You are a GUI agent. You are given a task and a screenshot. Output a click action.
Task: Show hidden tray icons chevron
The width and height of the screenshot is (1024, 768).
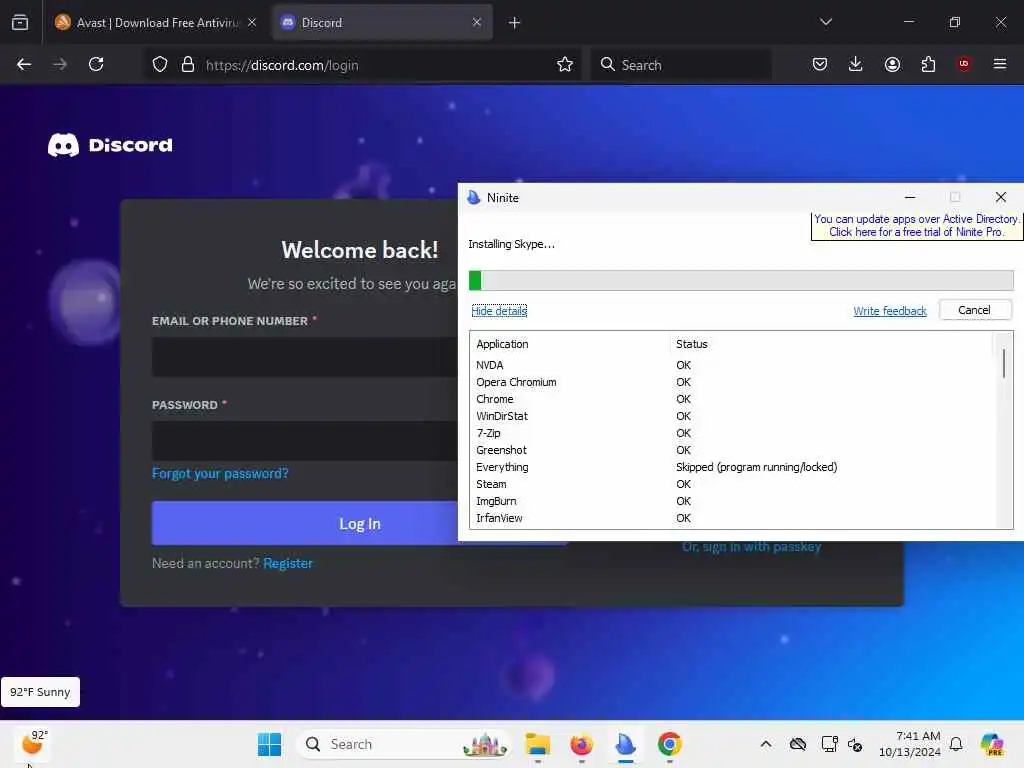pyautogui.click(x=766, y=744)
